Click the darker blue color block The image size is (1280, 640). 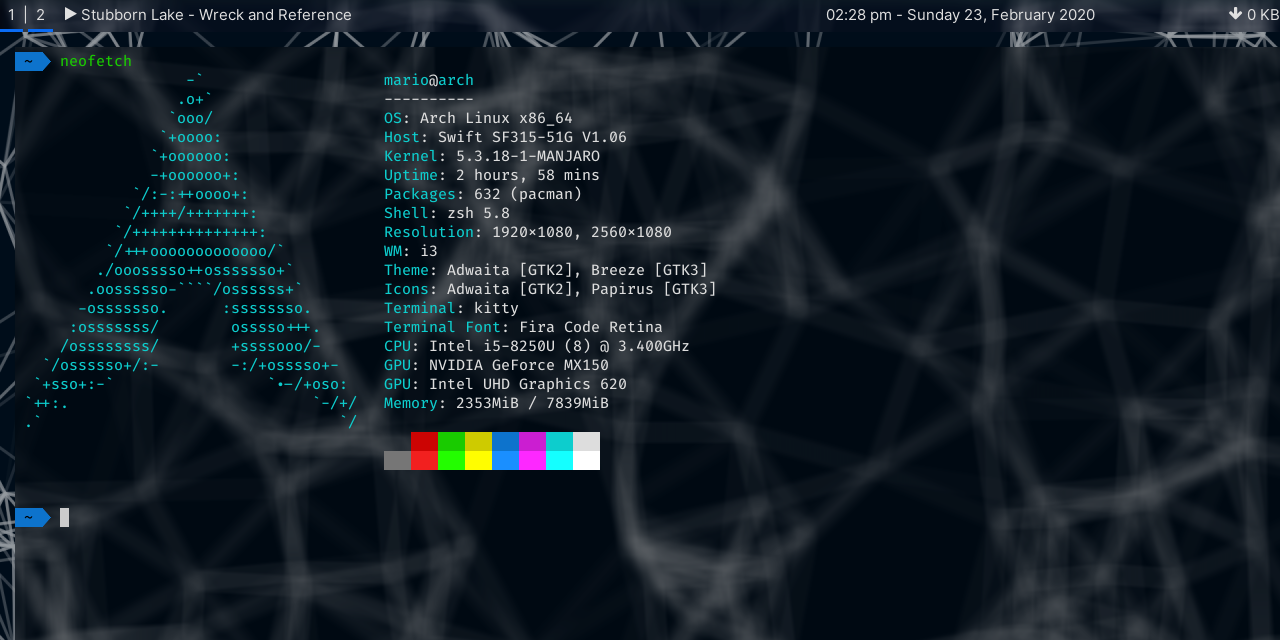point(505,441)
